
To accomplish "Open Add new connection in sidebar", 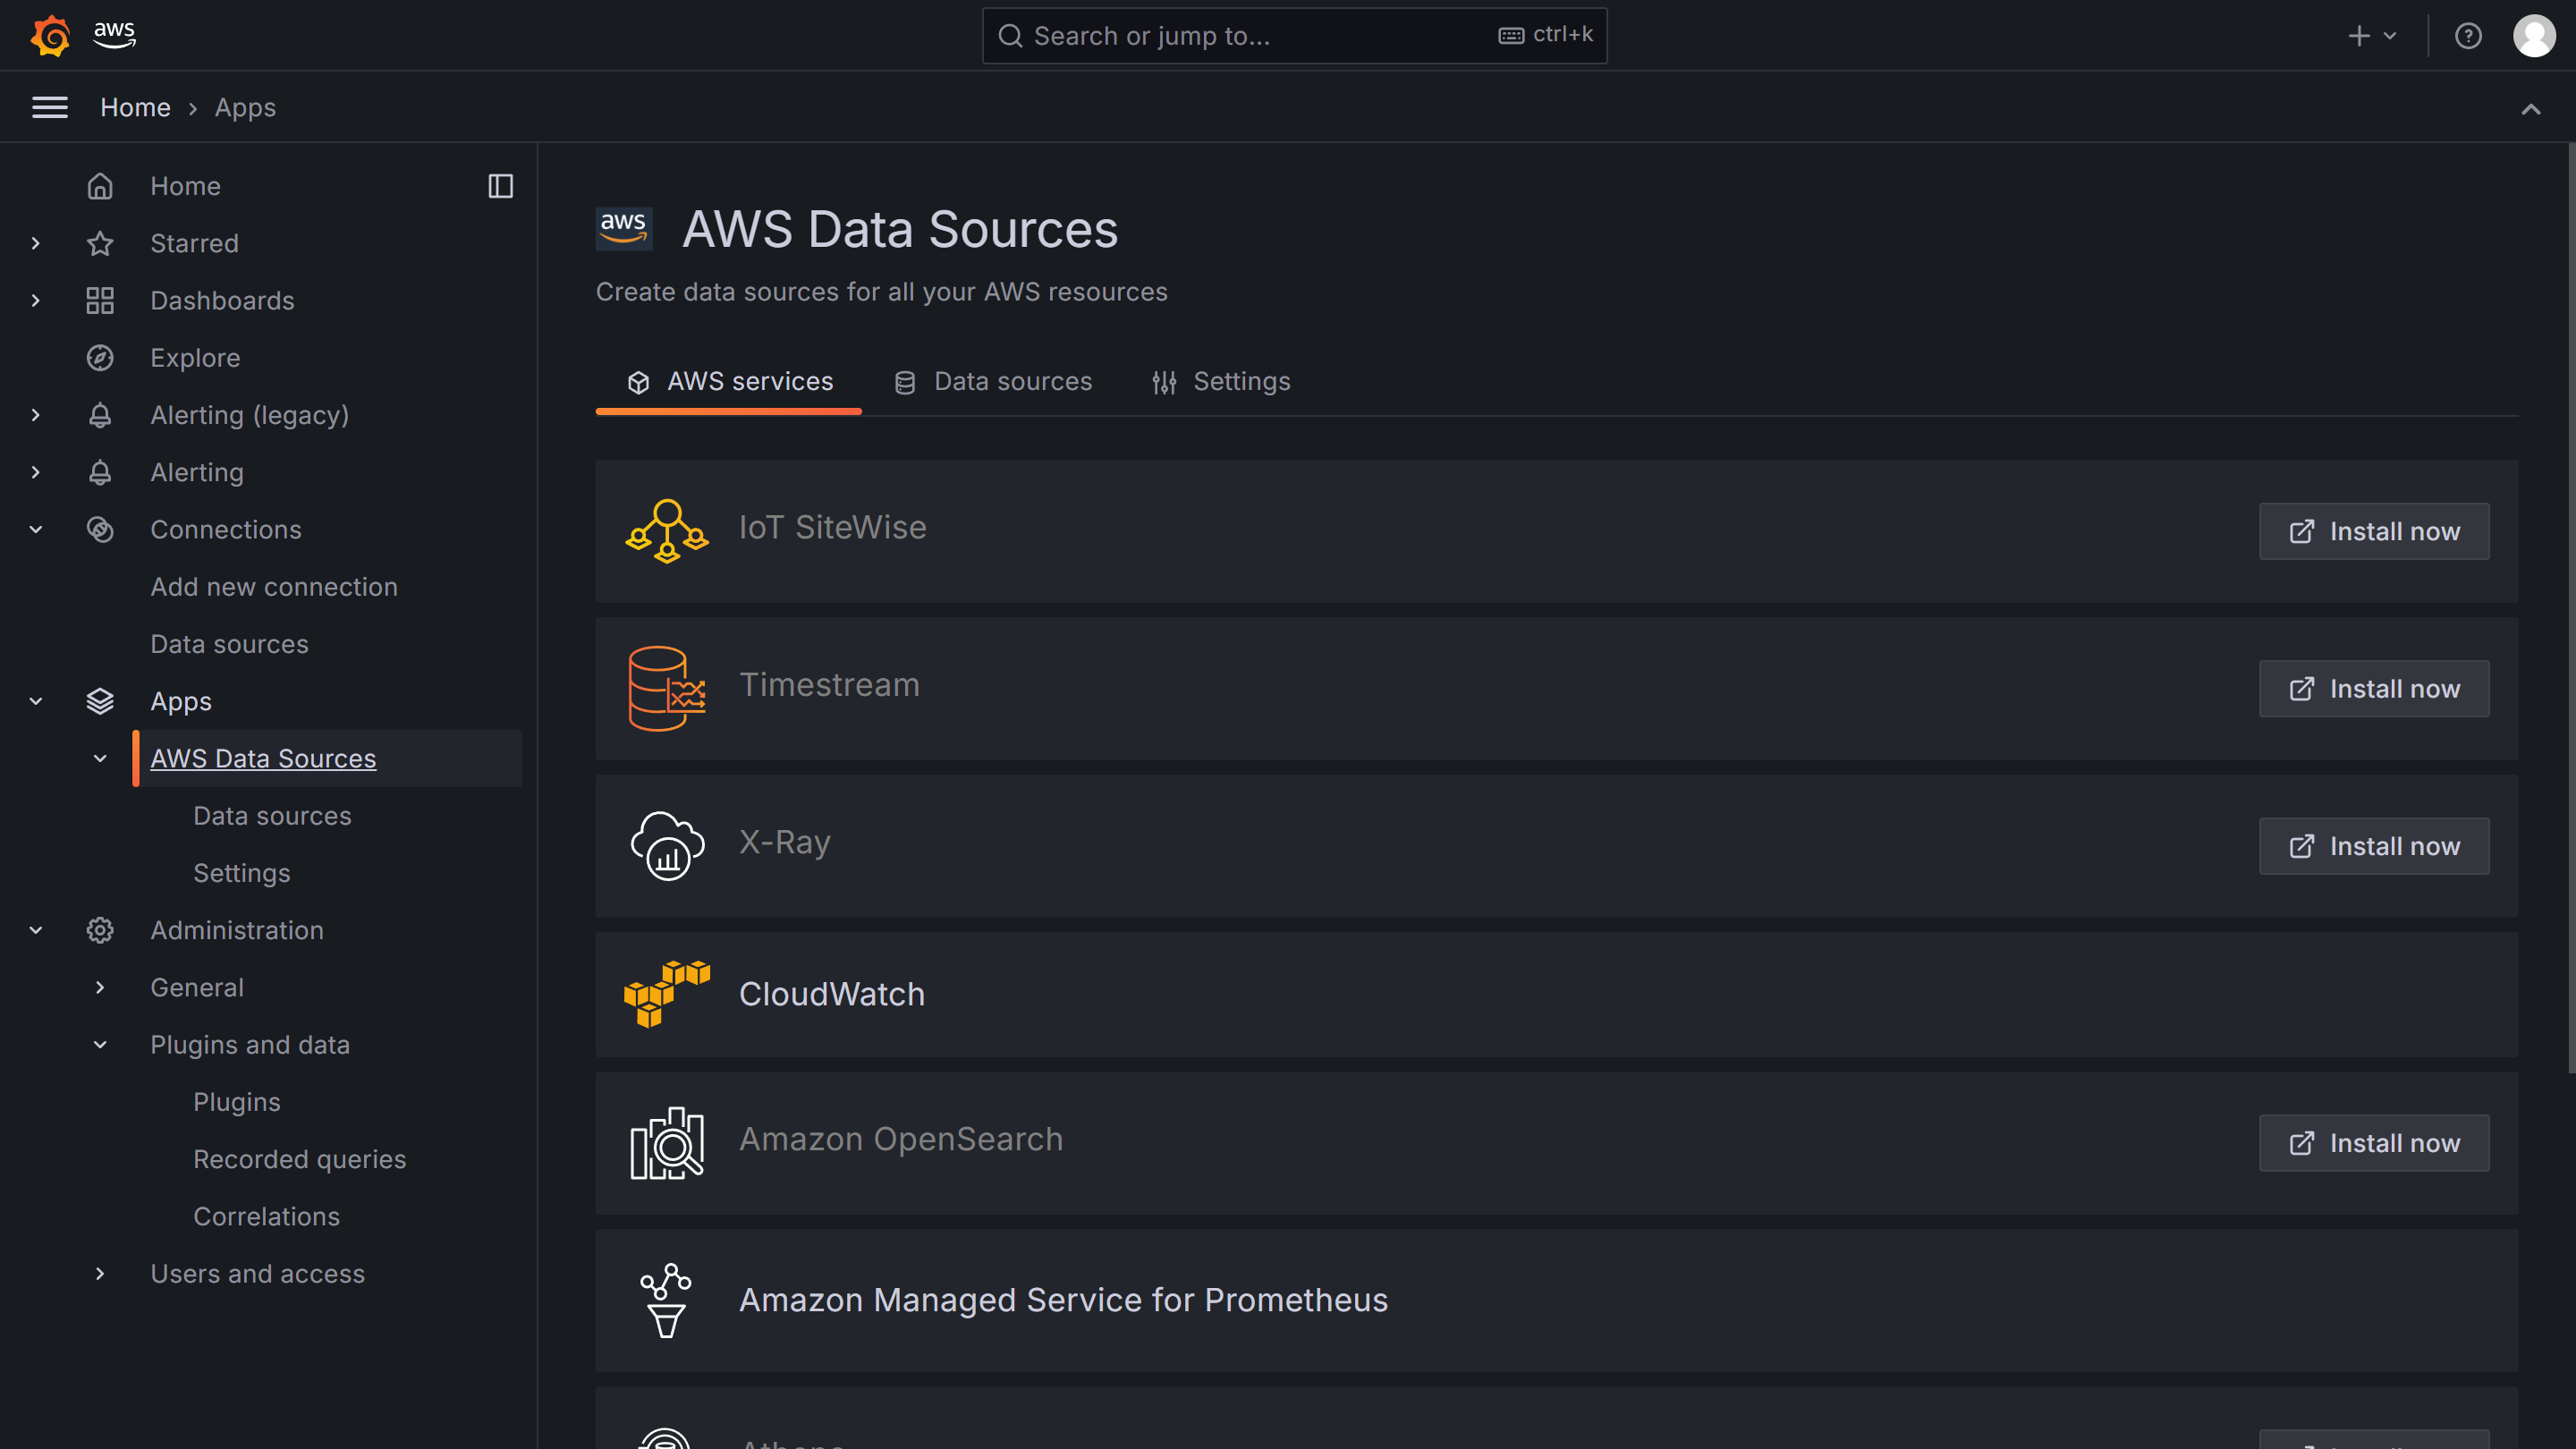I will pyautogui.click(x=274, y=586).
